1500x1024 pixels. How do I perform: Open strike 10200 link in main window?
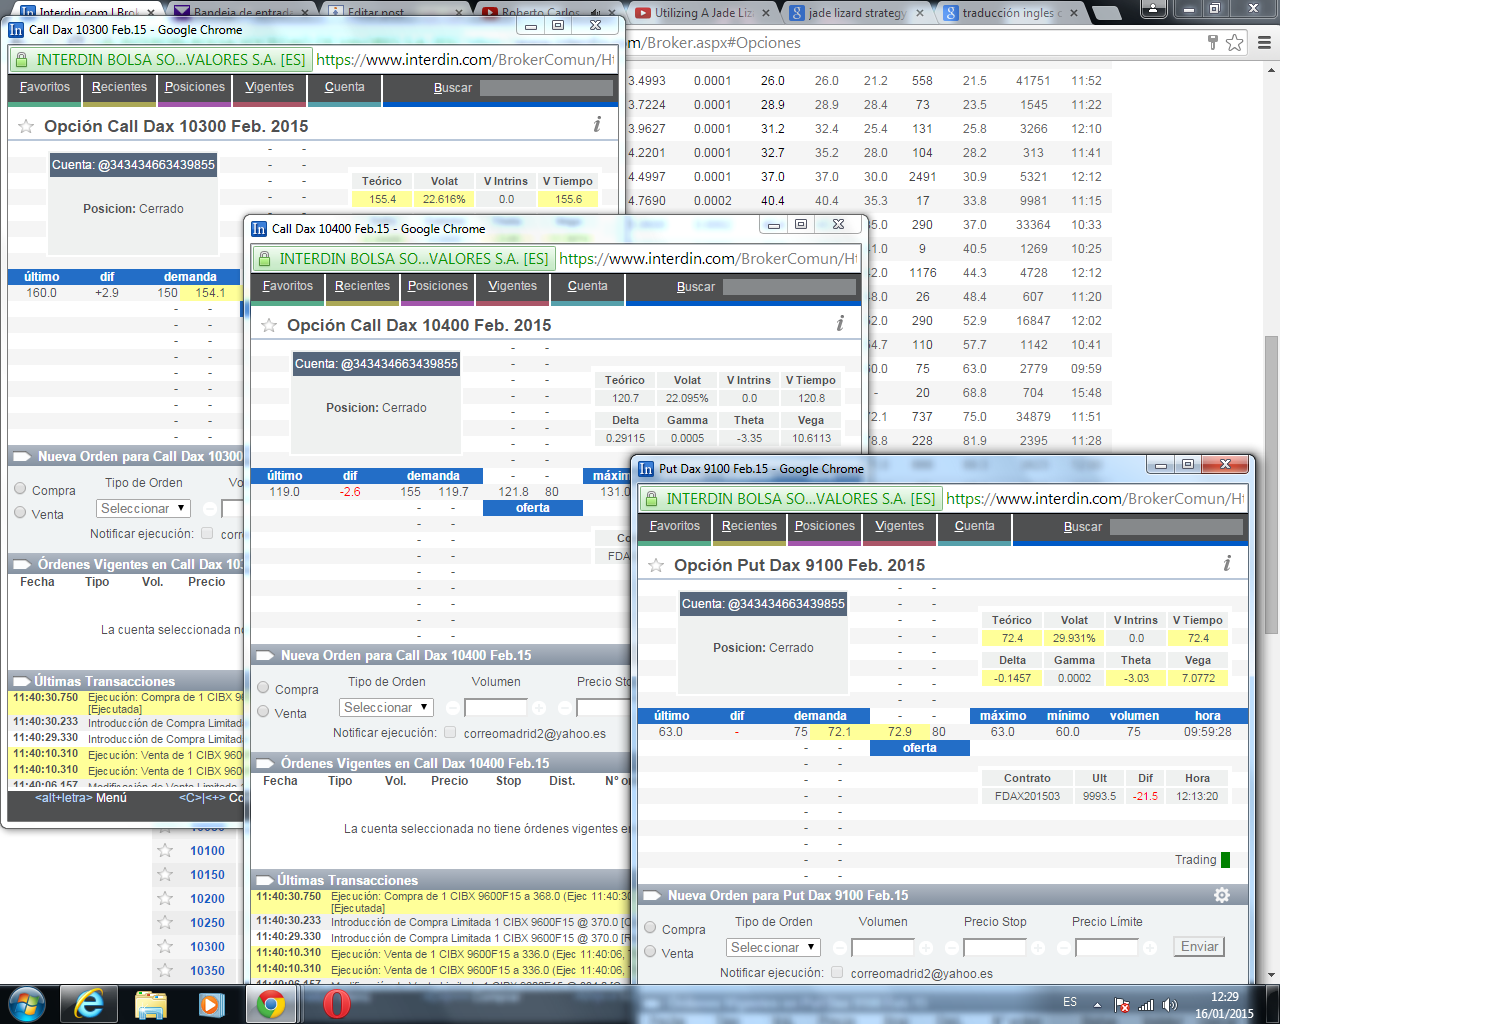pos(207,898)
